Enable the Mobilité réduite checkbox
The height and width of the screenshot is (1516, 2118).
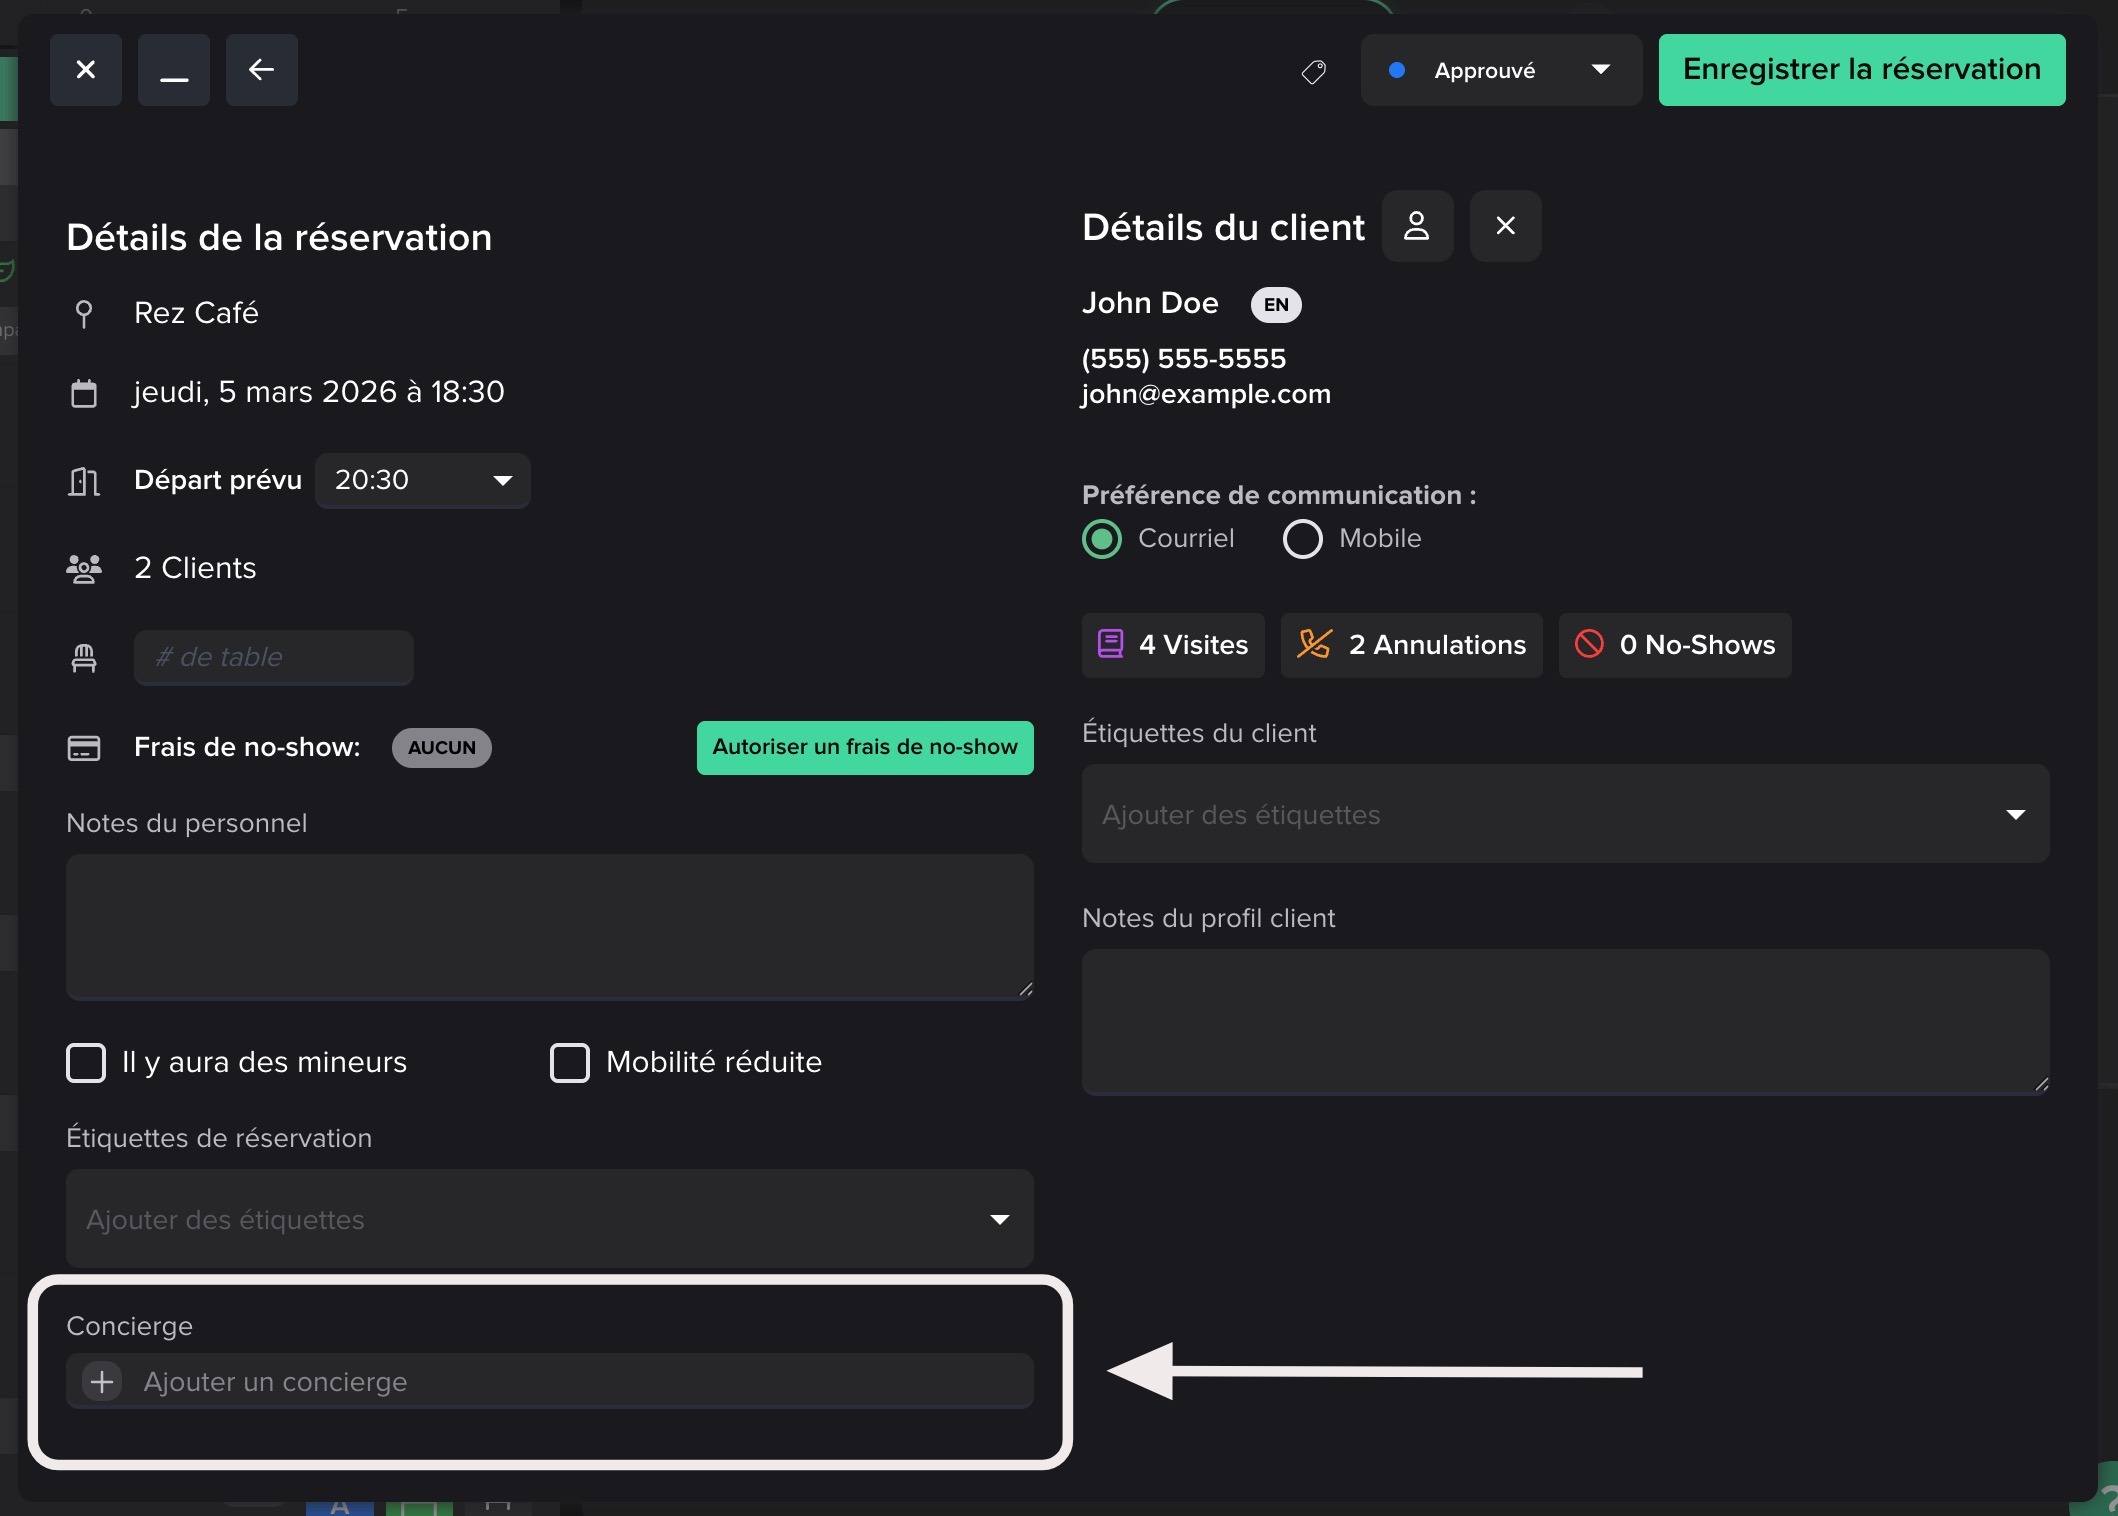570,1062
